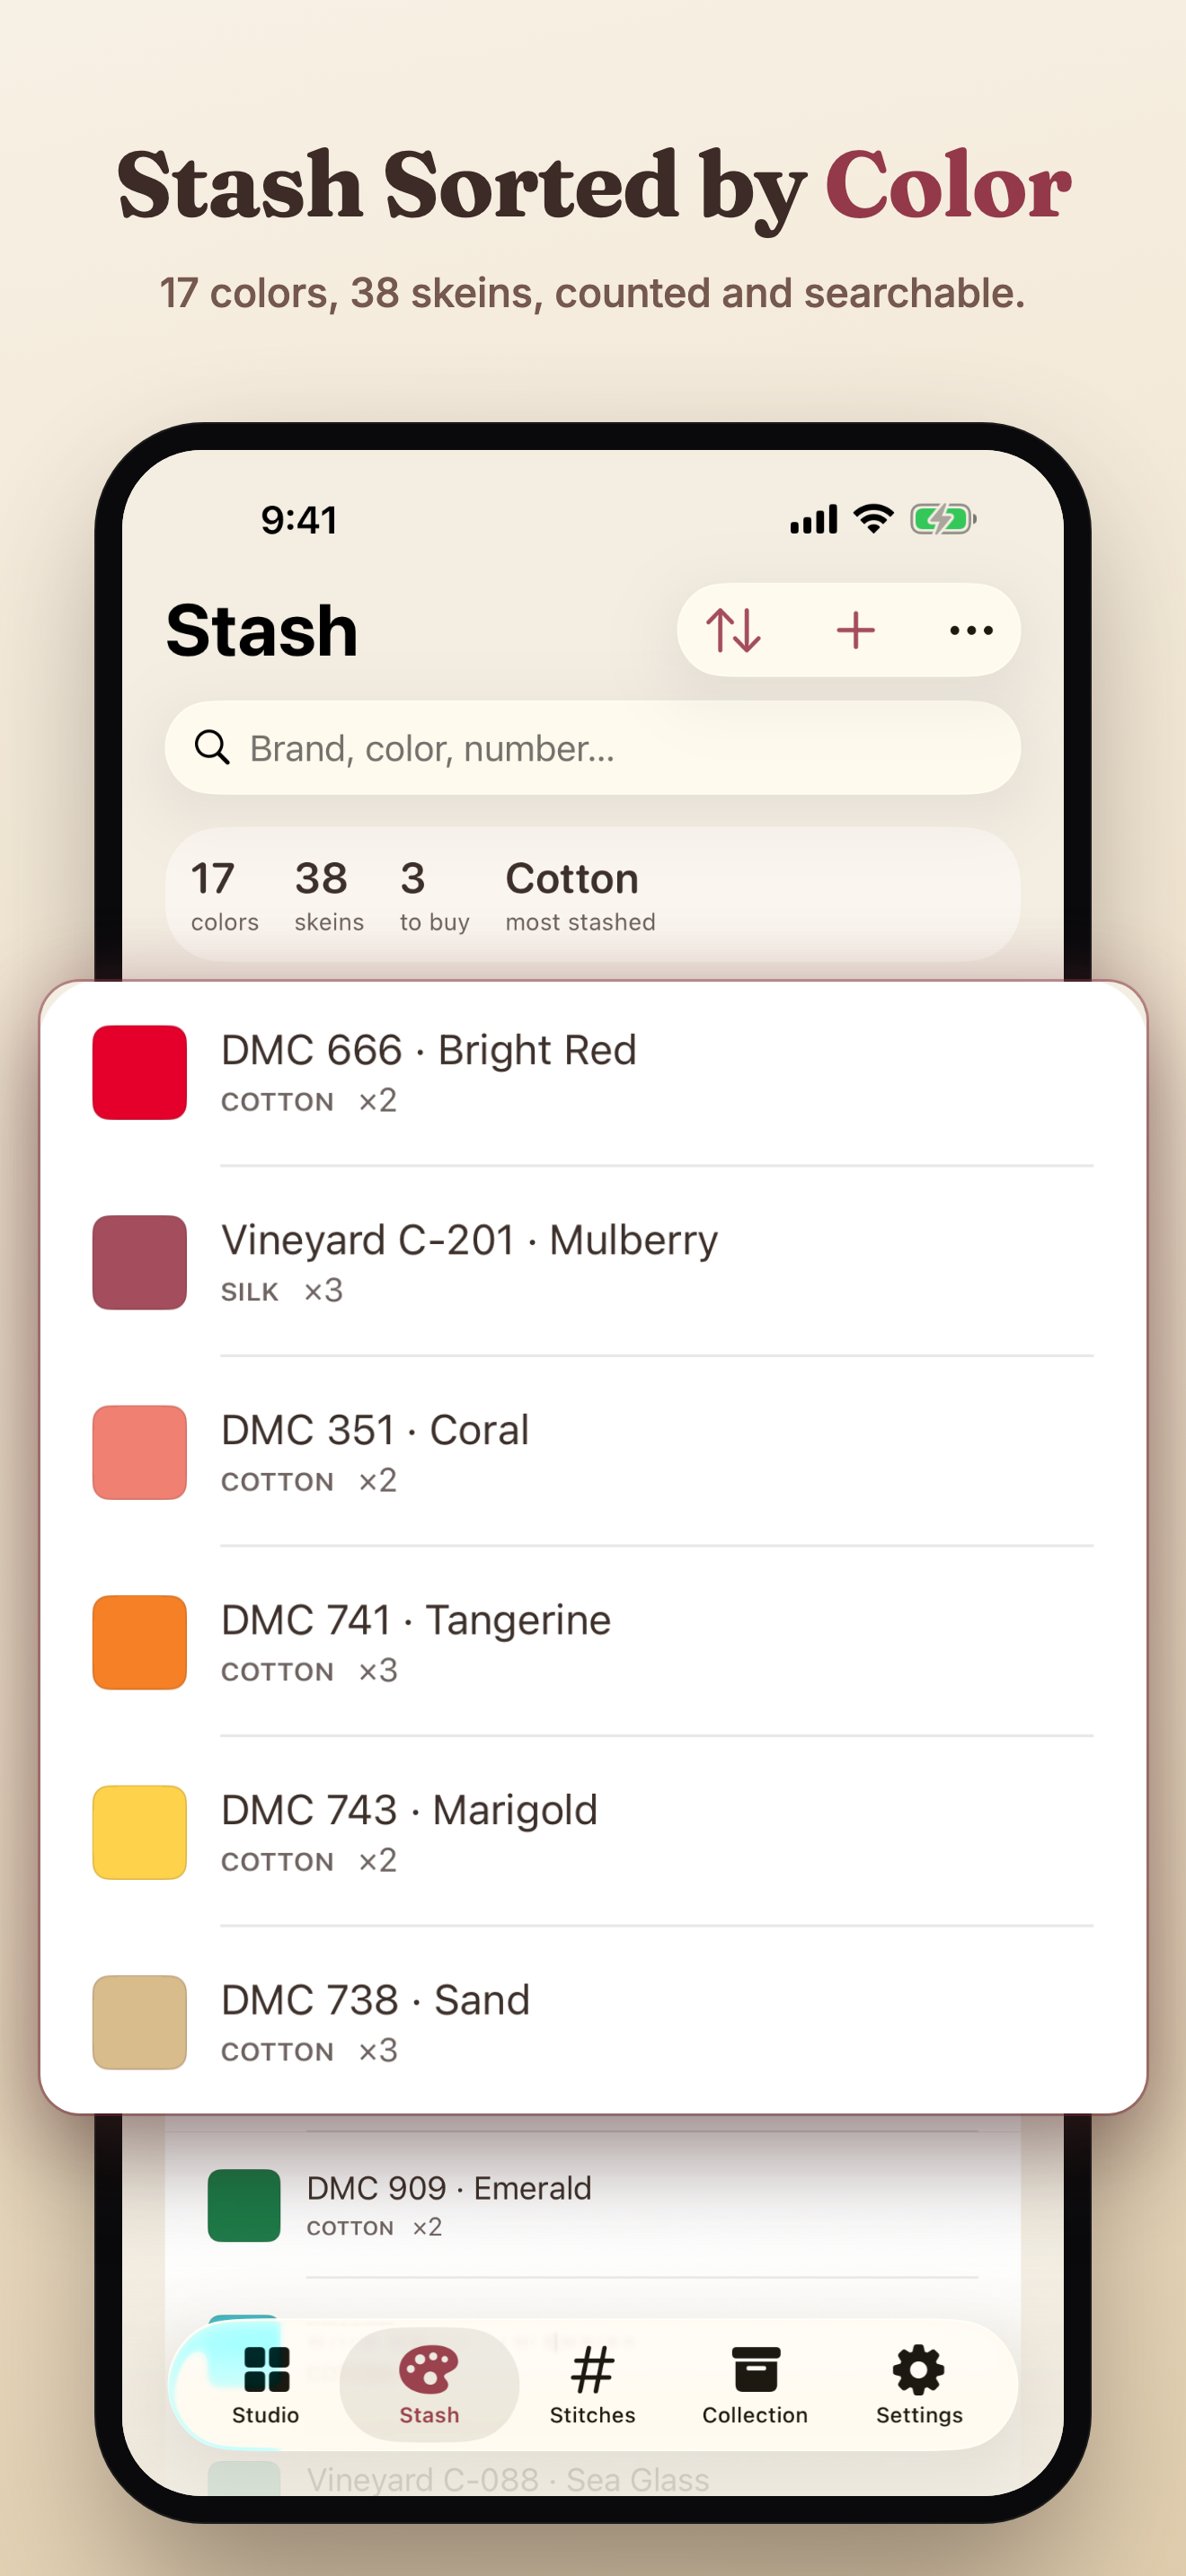Viewport: 1186px width, 2576px height.
Task: Select the Stash palette tab
Action: [429, 2385]
